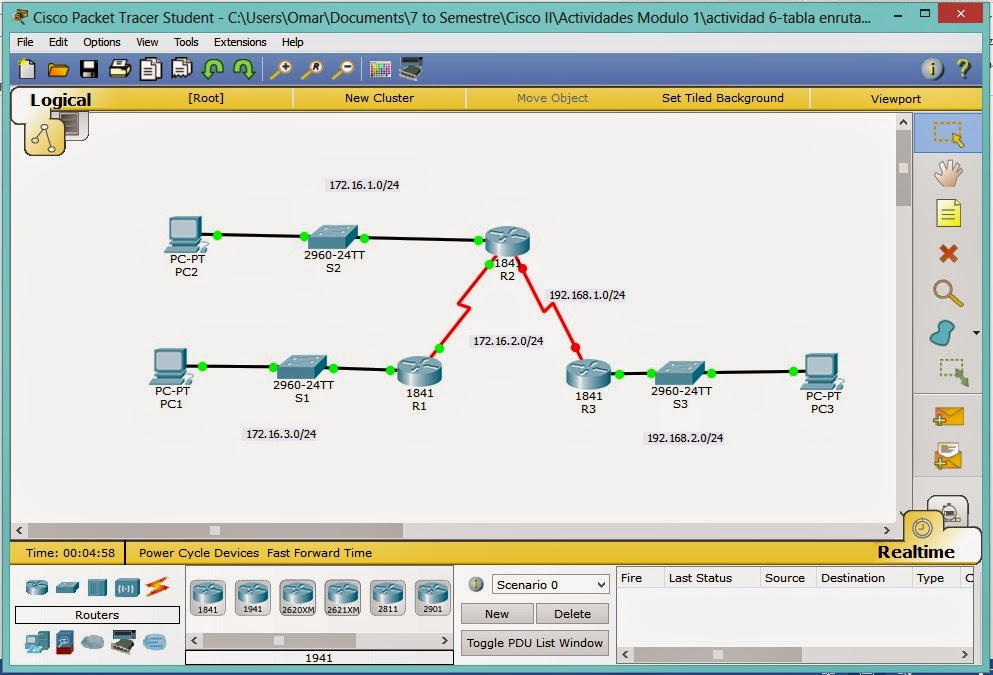Viewport: 993px width, 675px height.
Task: Click the network information 'i' icon
Action: tap(932, 68)
